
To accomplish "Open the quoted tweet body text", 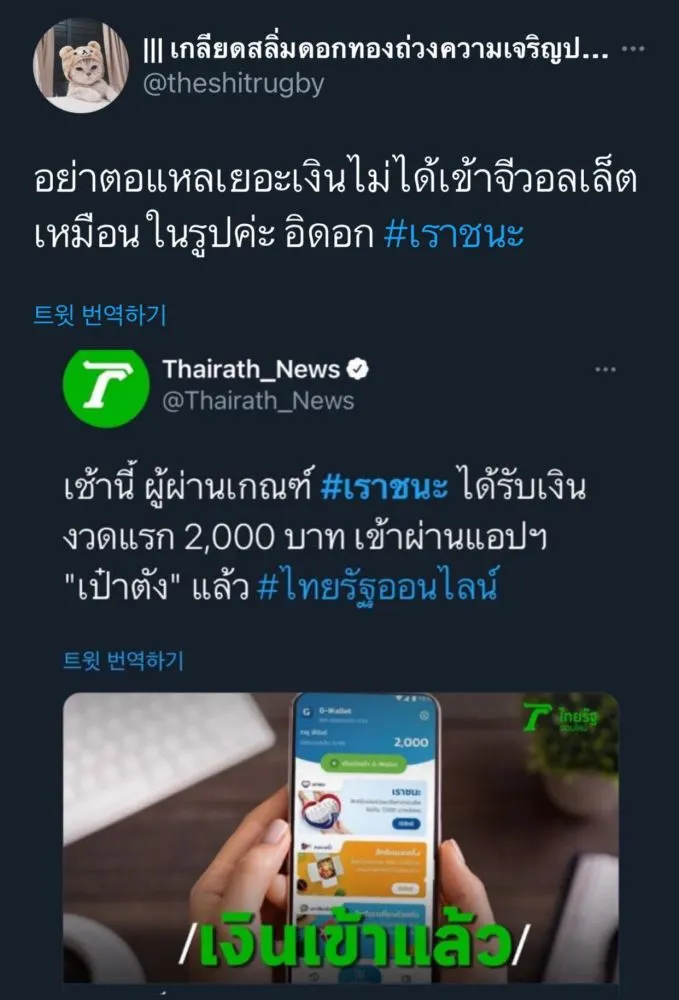I will point(325,537).
